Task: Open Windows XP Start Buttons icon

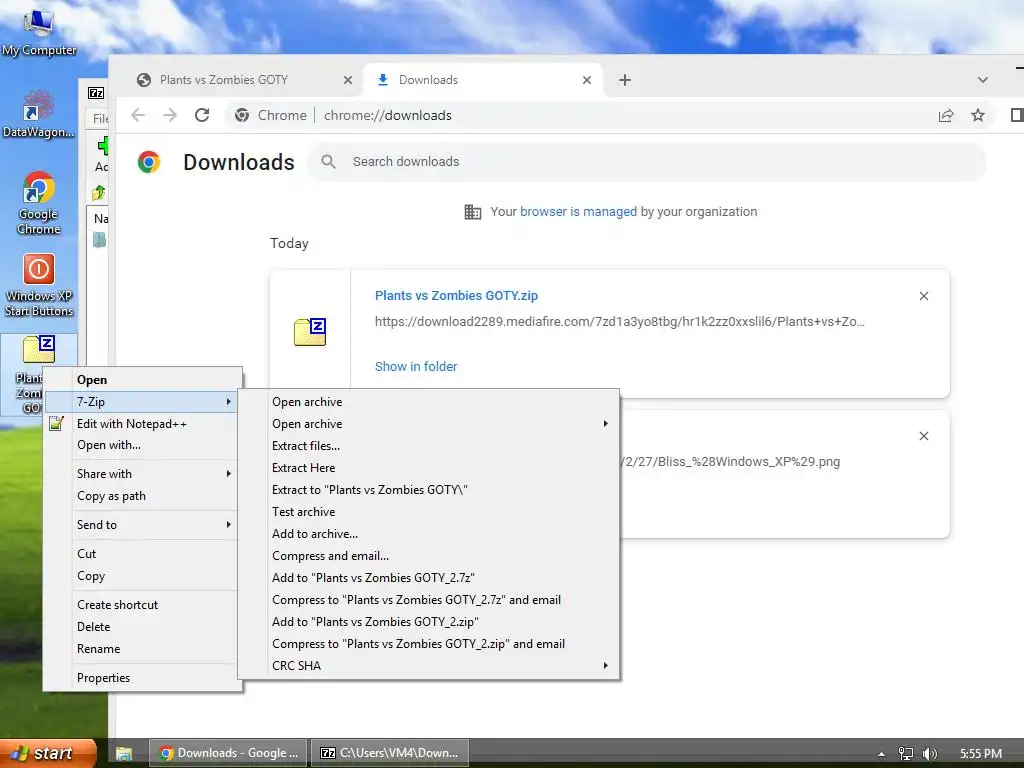Action: (x=39, y=285)
